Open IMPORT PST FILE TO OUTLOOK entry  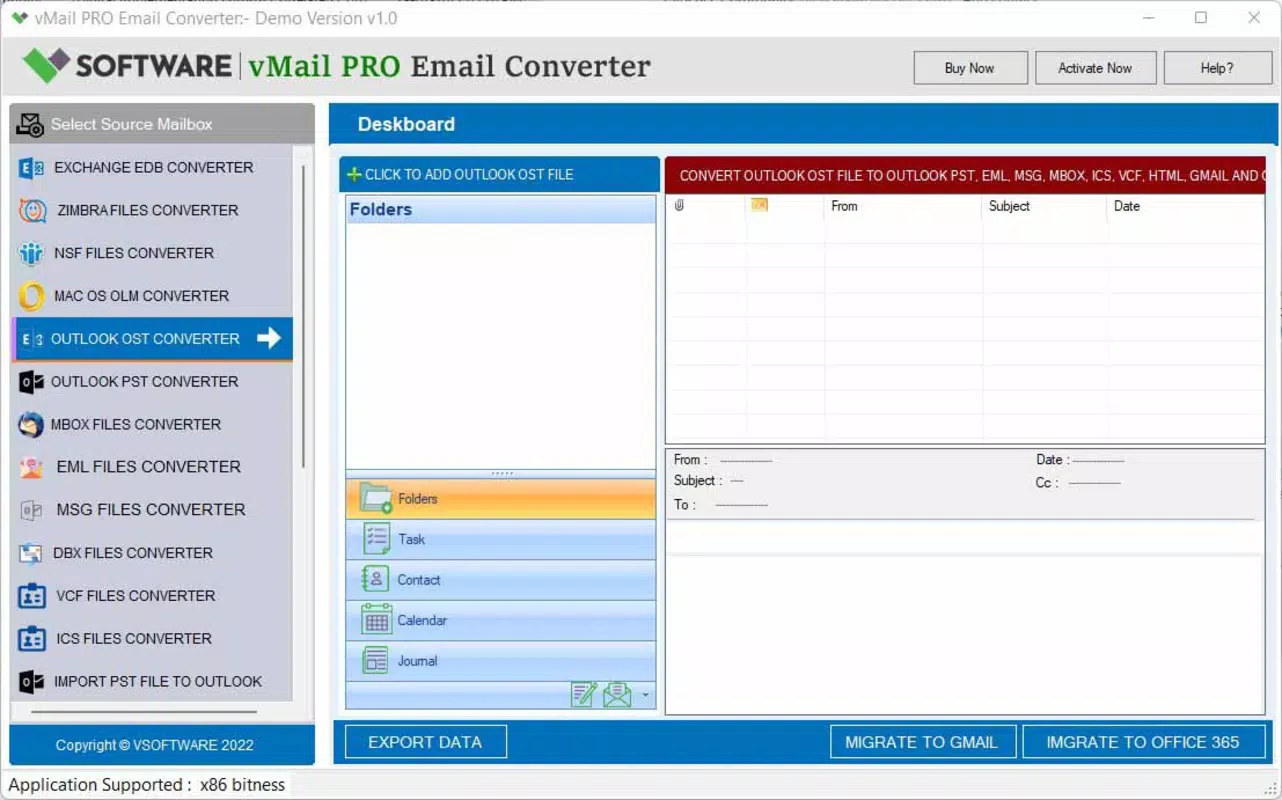[x=152, y=682]
